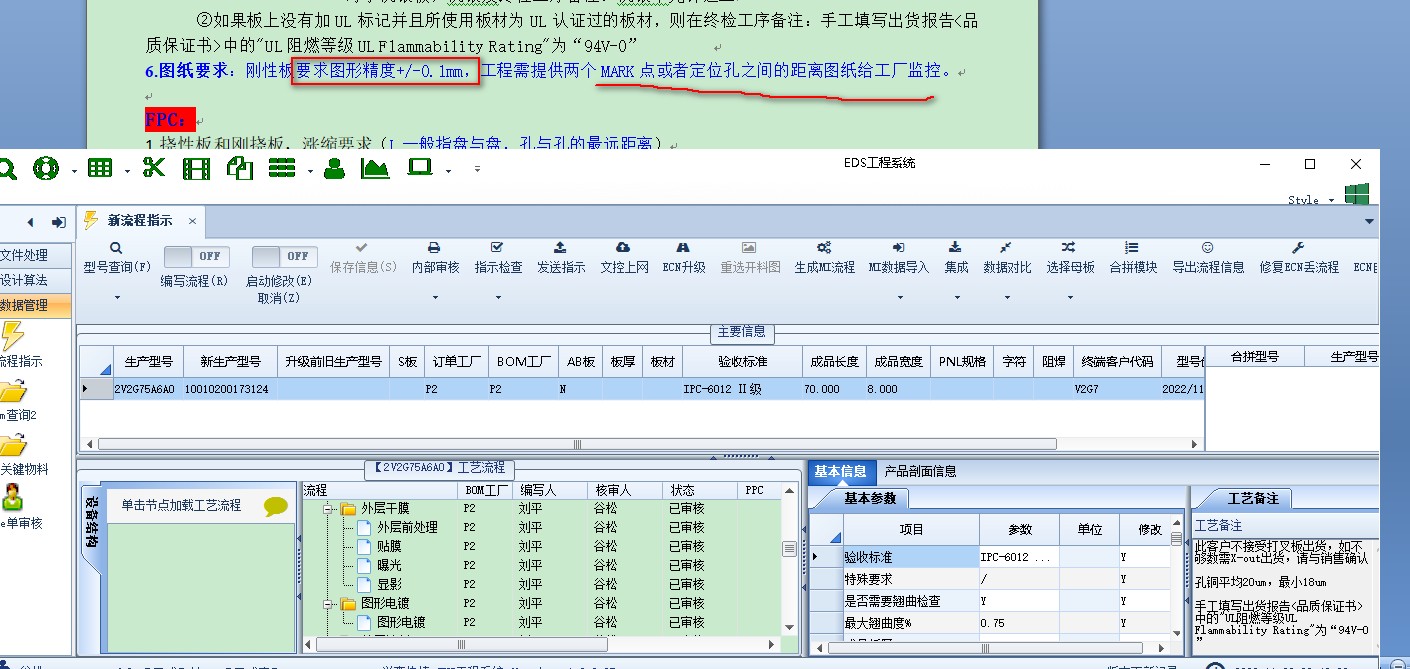Collapse the 外层干膜 tree node

(x=327, y=508)
